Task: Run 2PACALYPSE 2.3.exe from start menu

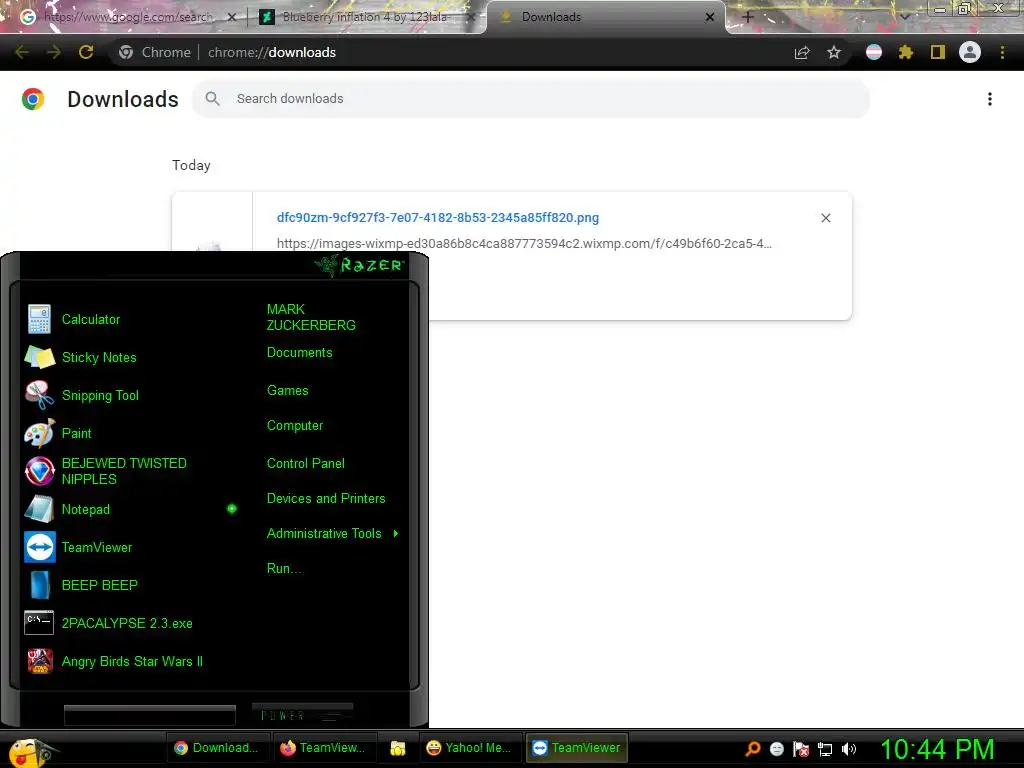Action: [131, 623]
